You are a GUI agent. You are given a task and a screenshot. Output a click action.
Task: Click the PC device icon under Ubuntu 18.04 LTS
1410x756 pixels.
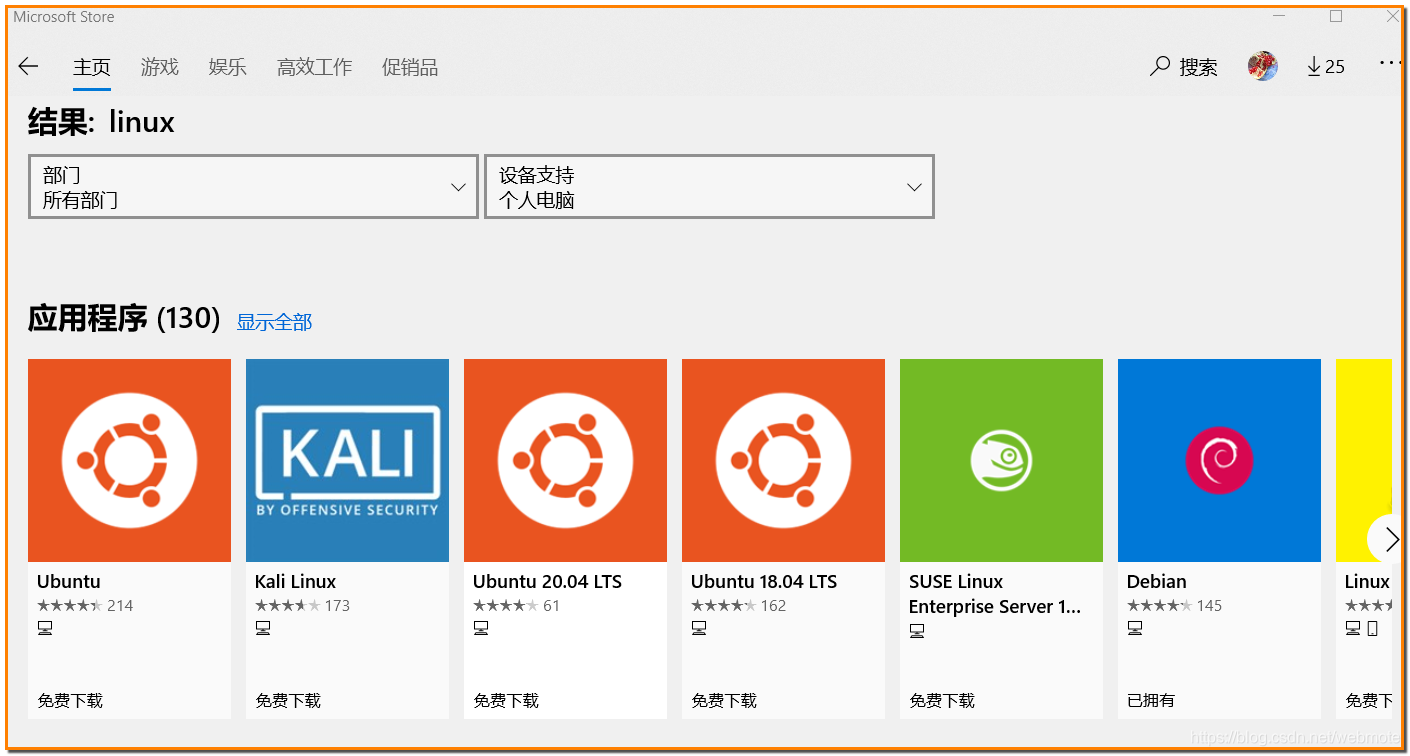699,628
